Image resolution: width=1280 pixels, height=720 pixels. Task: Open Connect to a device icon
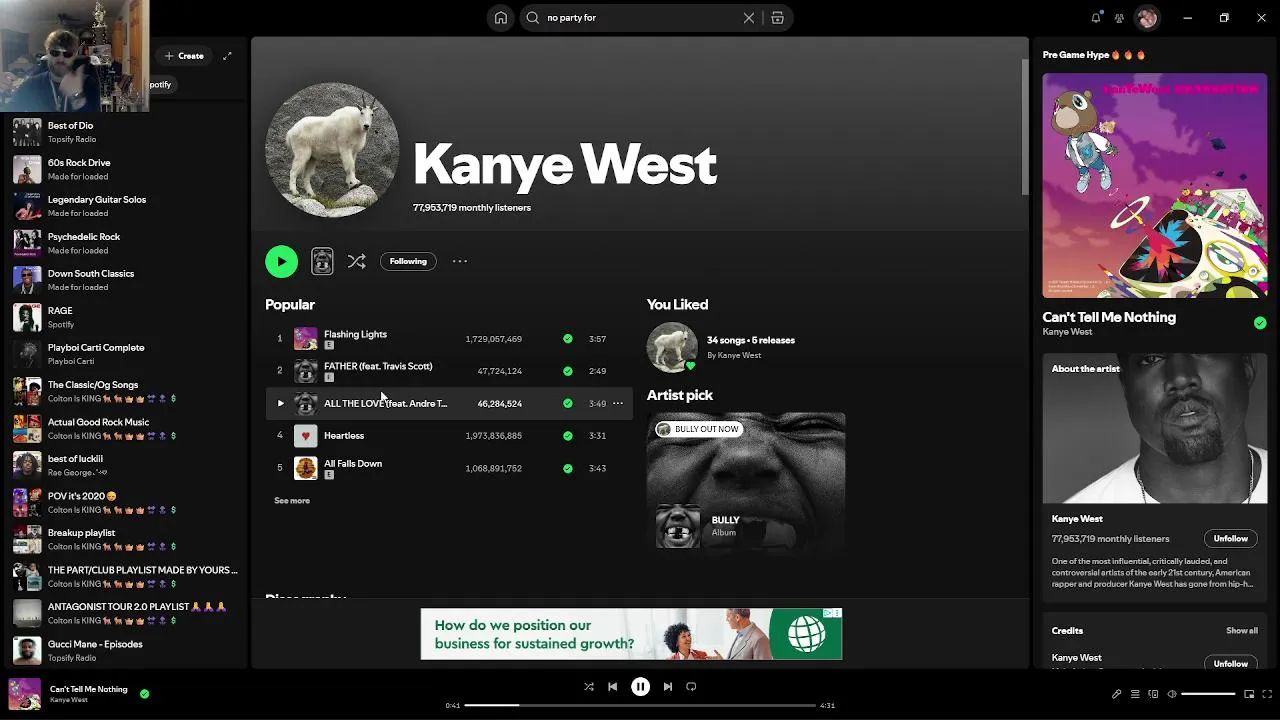click(1153, 694)
